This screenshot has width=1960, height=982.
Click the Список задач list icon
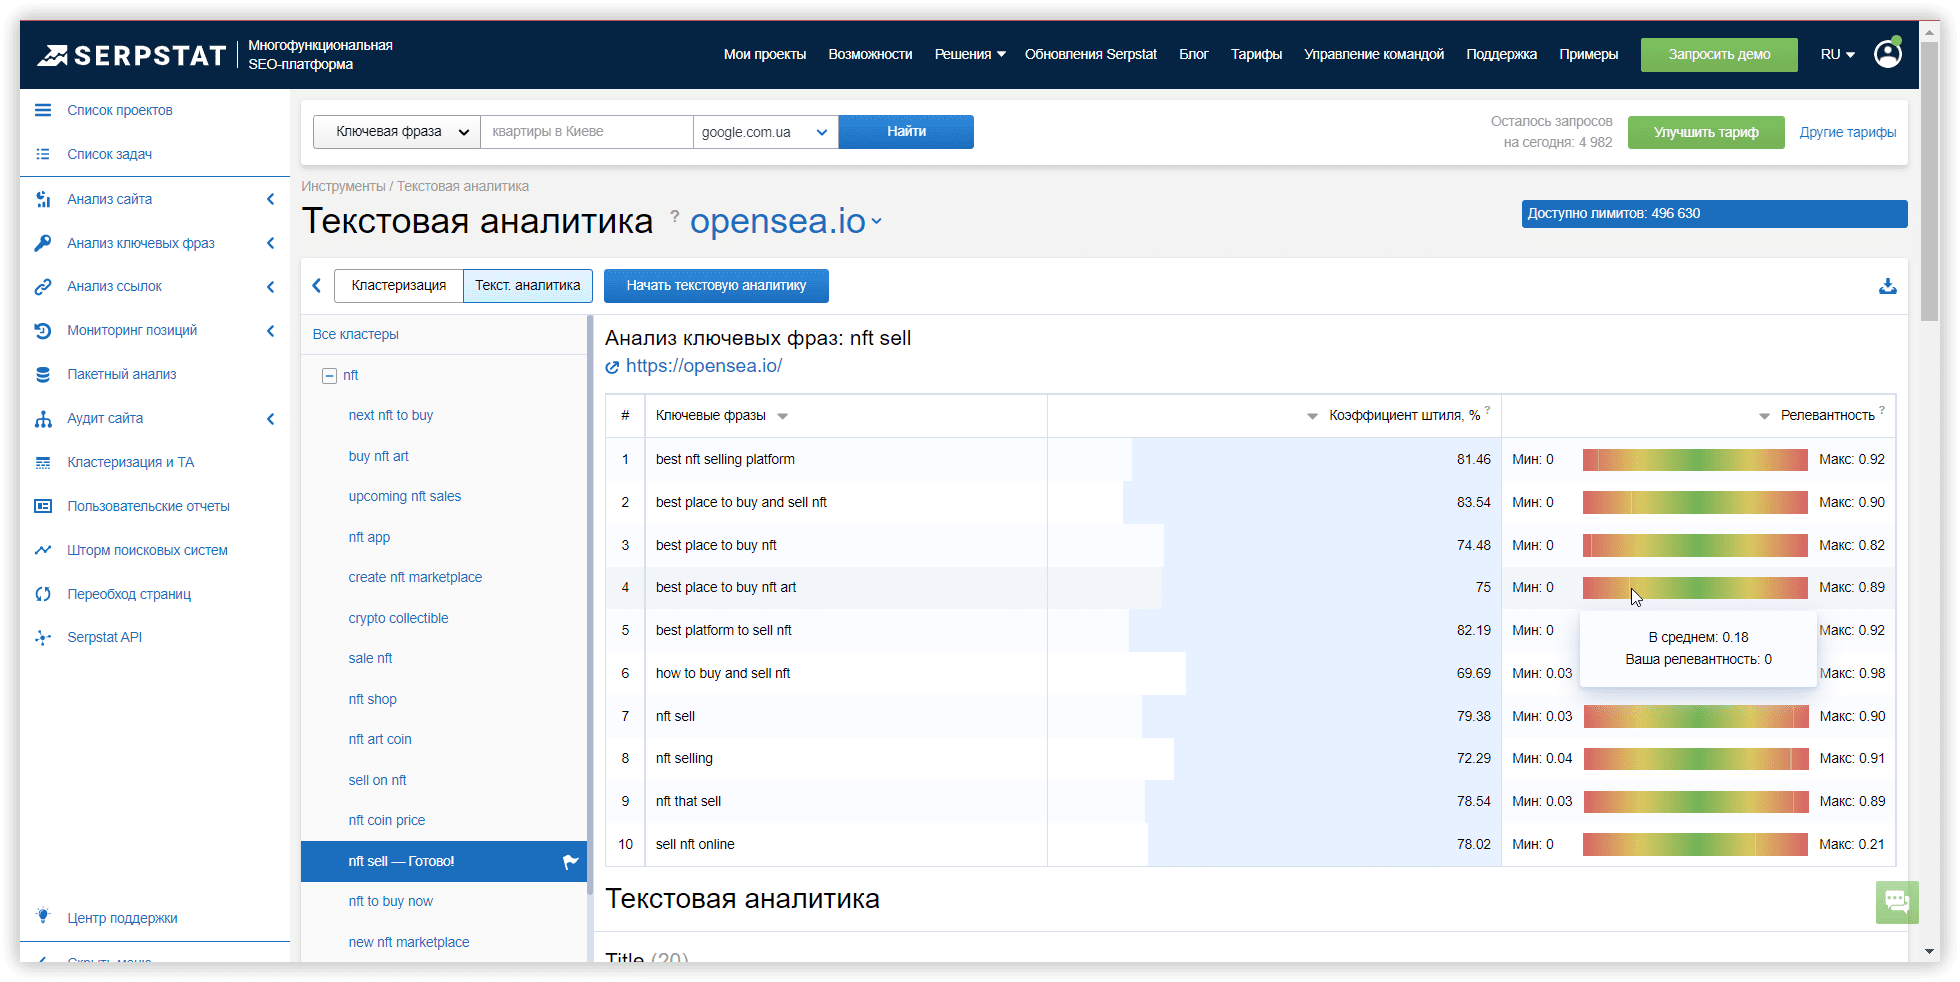(43, 154)
